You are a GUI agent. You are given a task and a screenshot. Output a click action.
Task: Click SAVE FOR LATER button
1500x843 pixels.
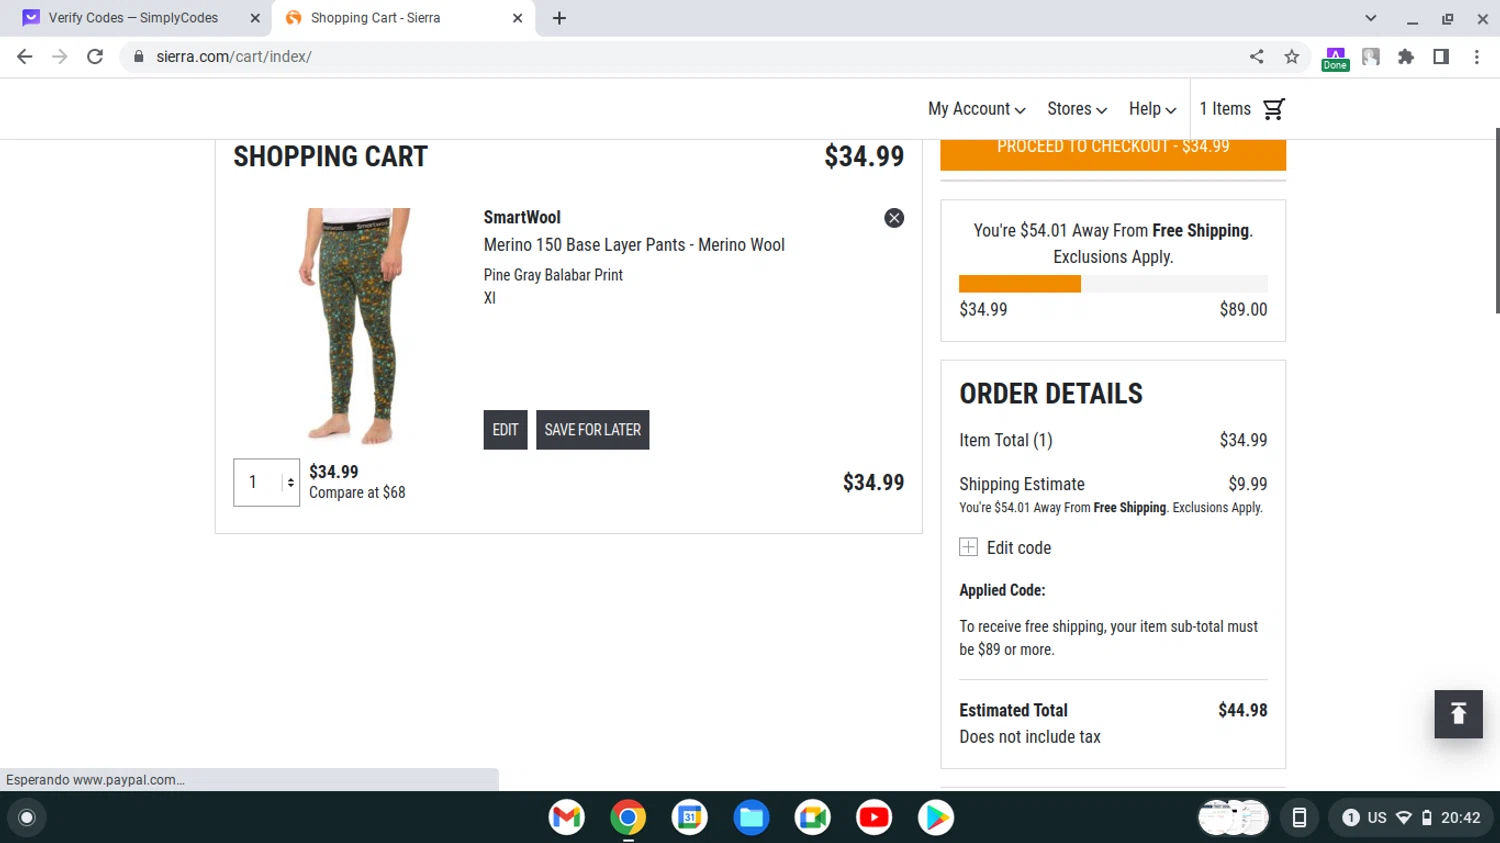pos(593,430)
